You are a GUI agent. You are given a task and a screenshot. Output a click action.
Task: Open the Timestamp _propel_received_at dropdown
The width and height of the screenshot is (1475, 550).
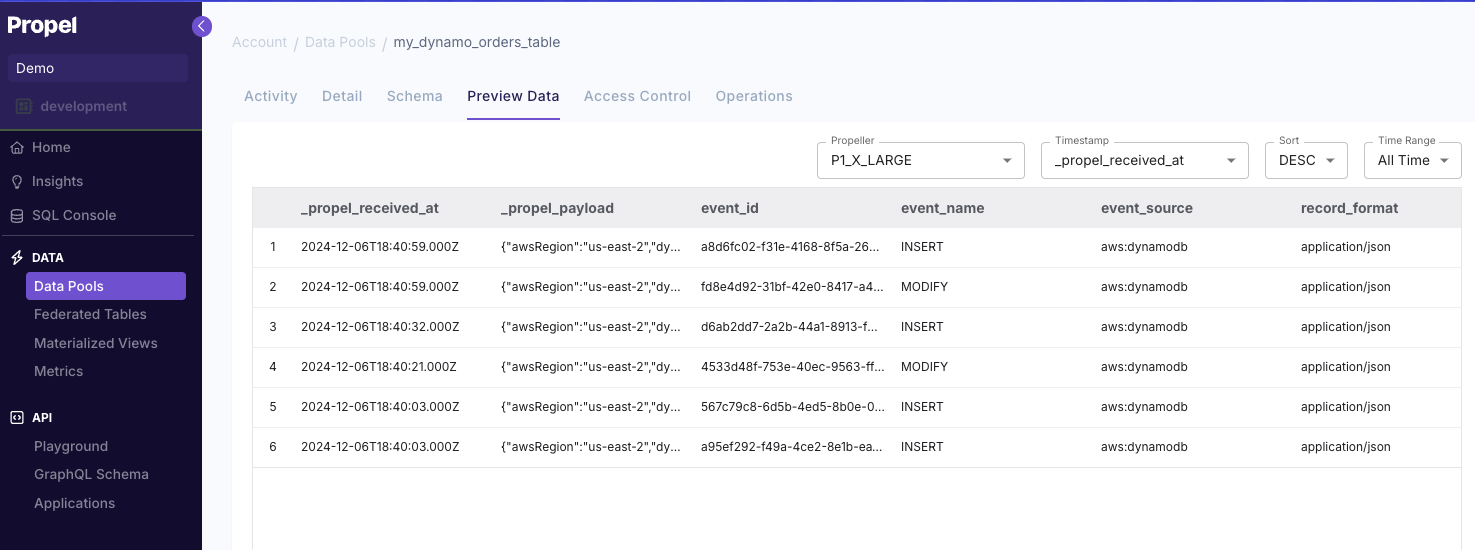point(1145,160)
